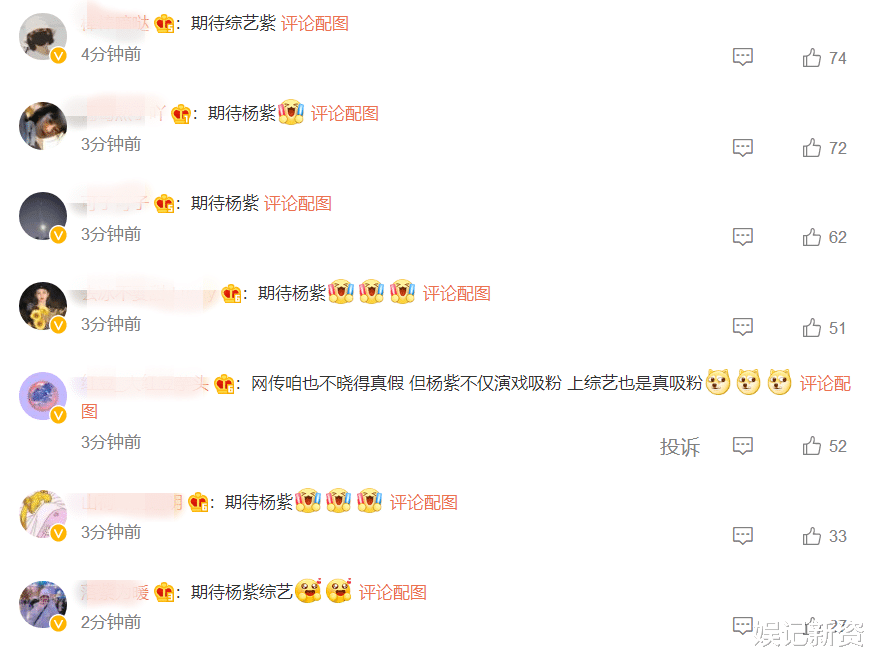Image resolution: width=879 pixels, height=667 pixels.
Task: Open 评论配图 in the 72-like comment
Action: [345, 114]
